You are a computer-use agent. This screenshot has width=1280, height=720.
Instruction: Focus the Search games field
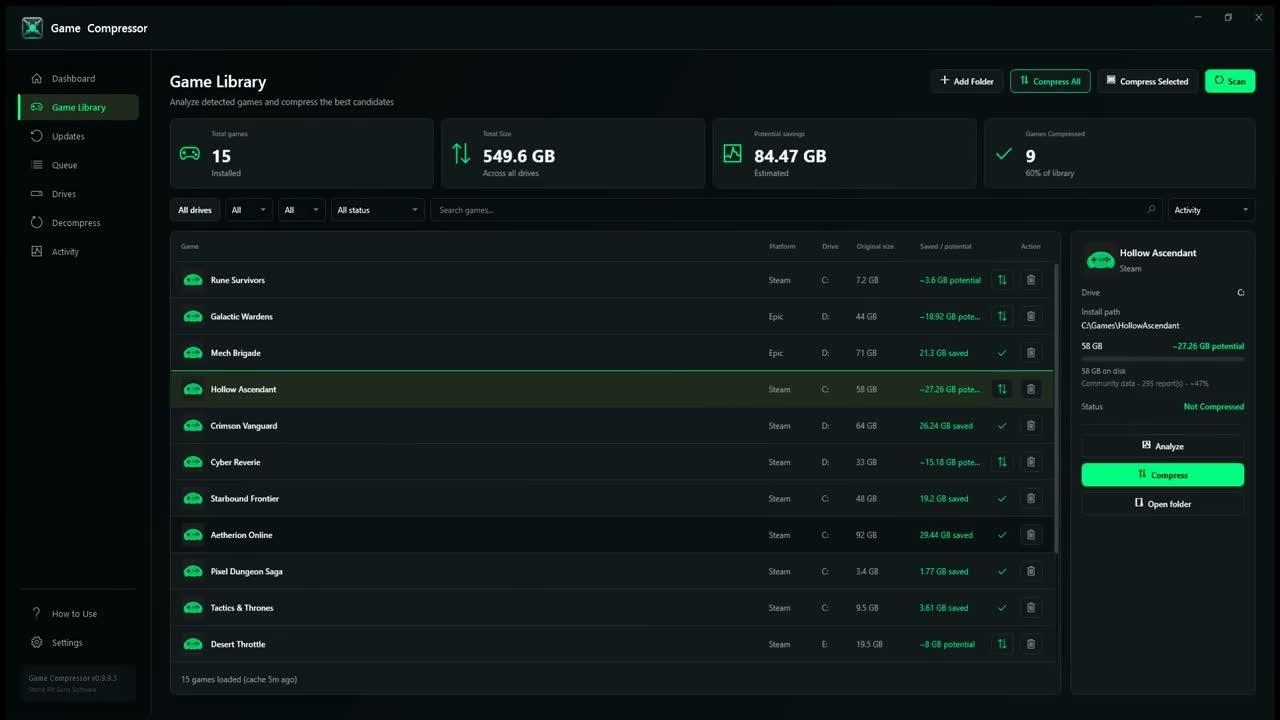point(796,210)
